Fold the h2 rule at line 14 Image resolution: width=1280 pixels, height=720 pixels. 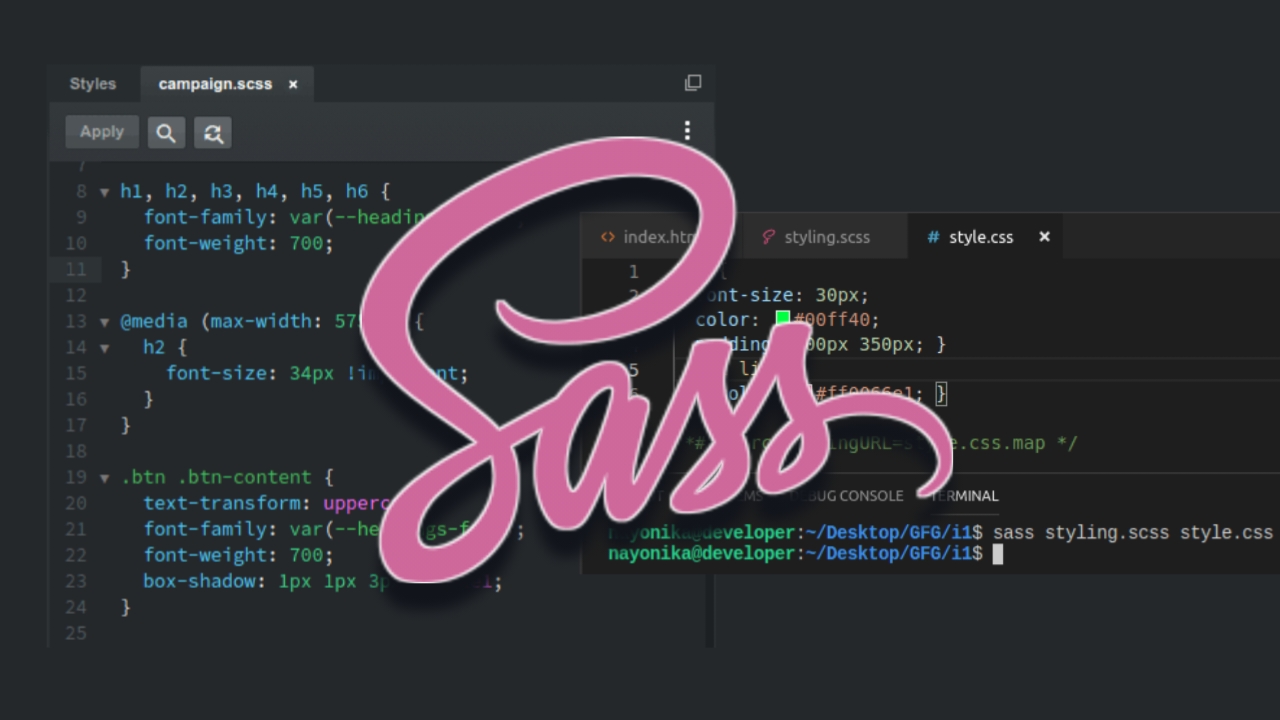click(104, 348)
